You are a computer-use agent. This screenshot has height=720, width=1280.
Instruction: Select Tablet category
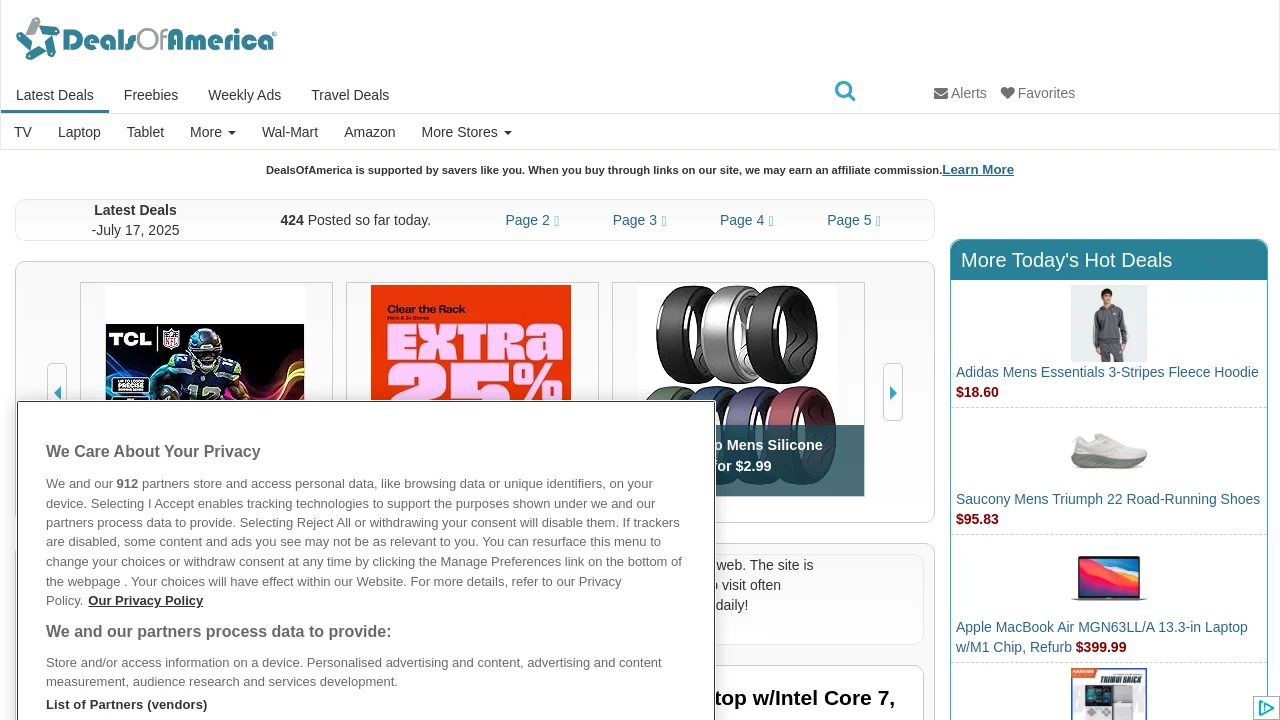[145, 132]
